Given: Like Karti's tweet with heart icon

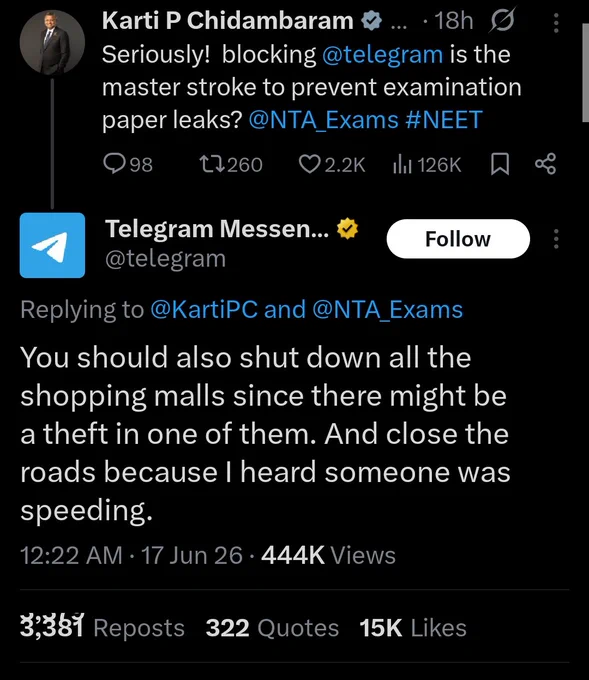Looking at the screenshot, I should pyautogui.click(x=332, y=165).
